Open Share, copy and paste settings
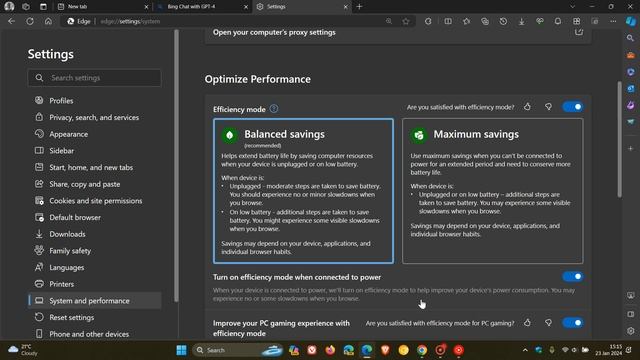The image size is (640, 360). tap(95, 184)
